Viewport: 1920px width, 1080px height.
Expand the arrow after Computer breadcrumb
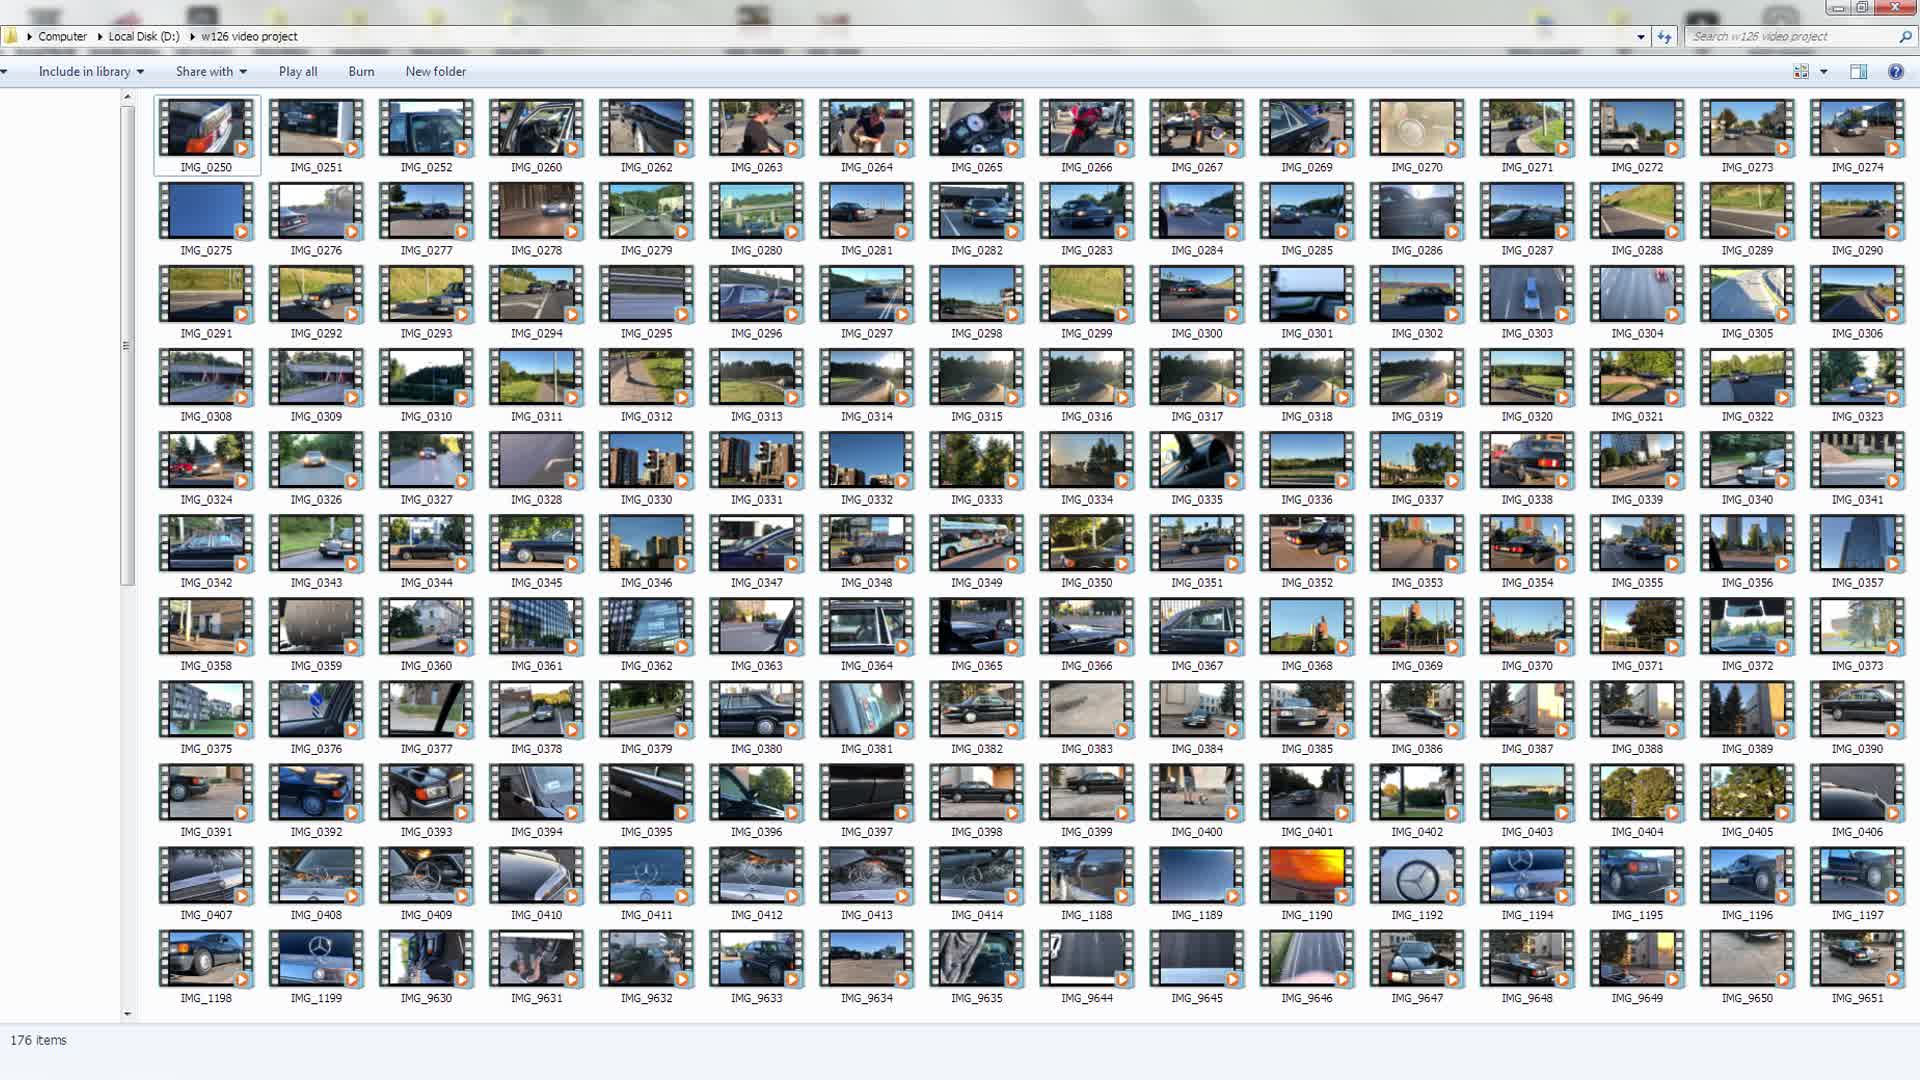99,36
